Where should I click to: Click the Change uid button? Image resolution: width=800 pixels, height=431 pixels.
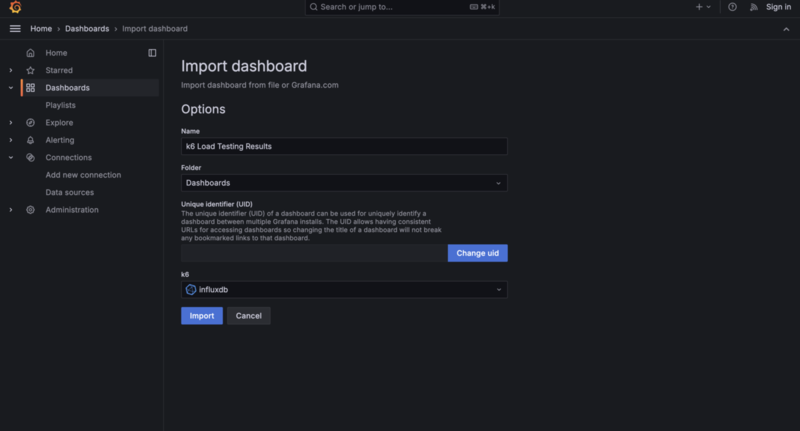coord(478,253)
